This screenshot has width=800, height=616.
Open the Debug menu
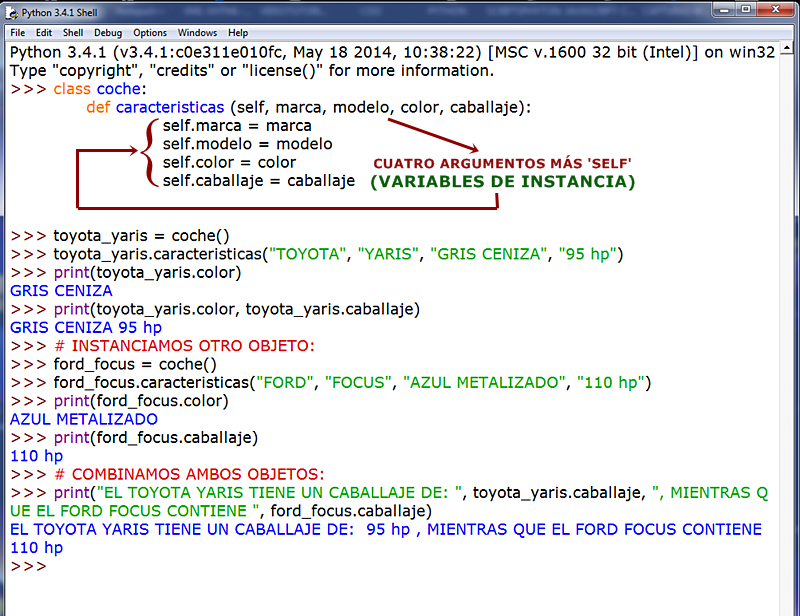[x=106, y=32]
